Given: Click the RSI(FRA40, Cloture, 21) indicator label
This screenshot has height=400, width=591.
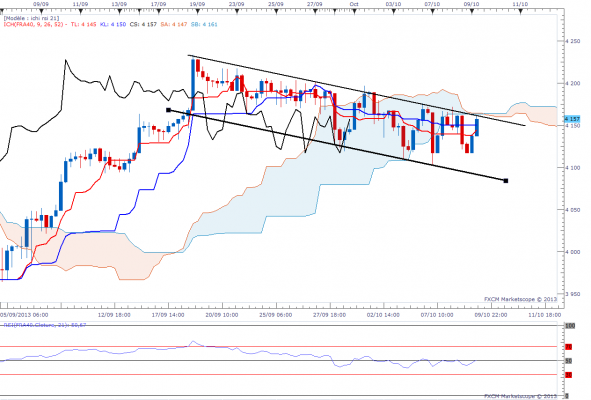Looking at the screenshot, I should 44,325.
